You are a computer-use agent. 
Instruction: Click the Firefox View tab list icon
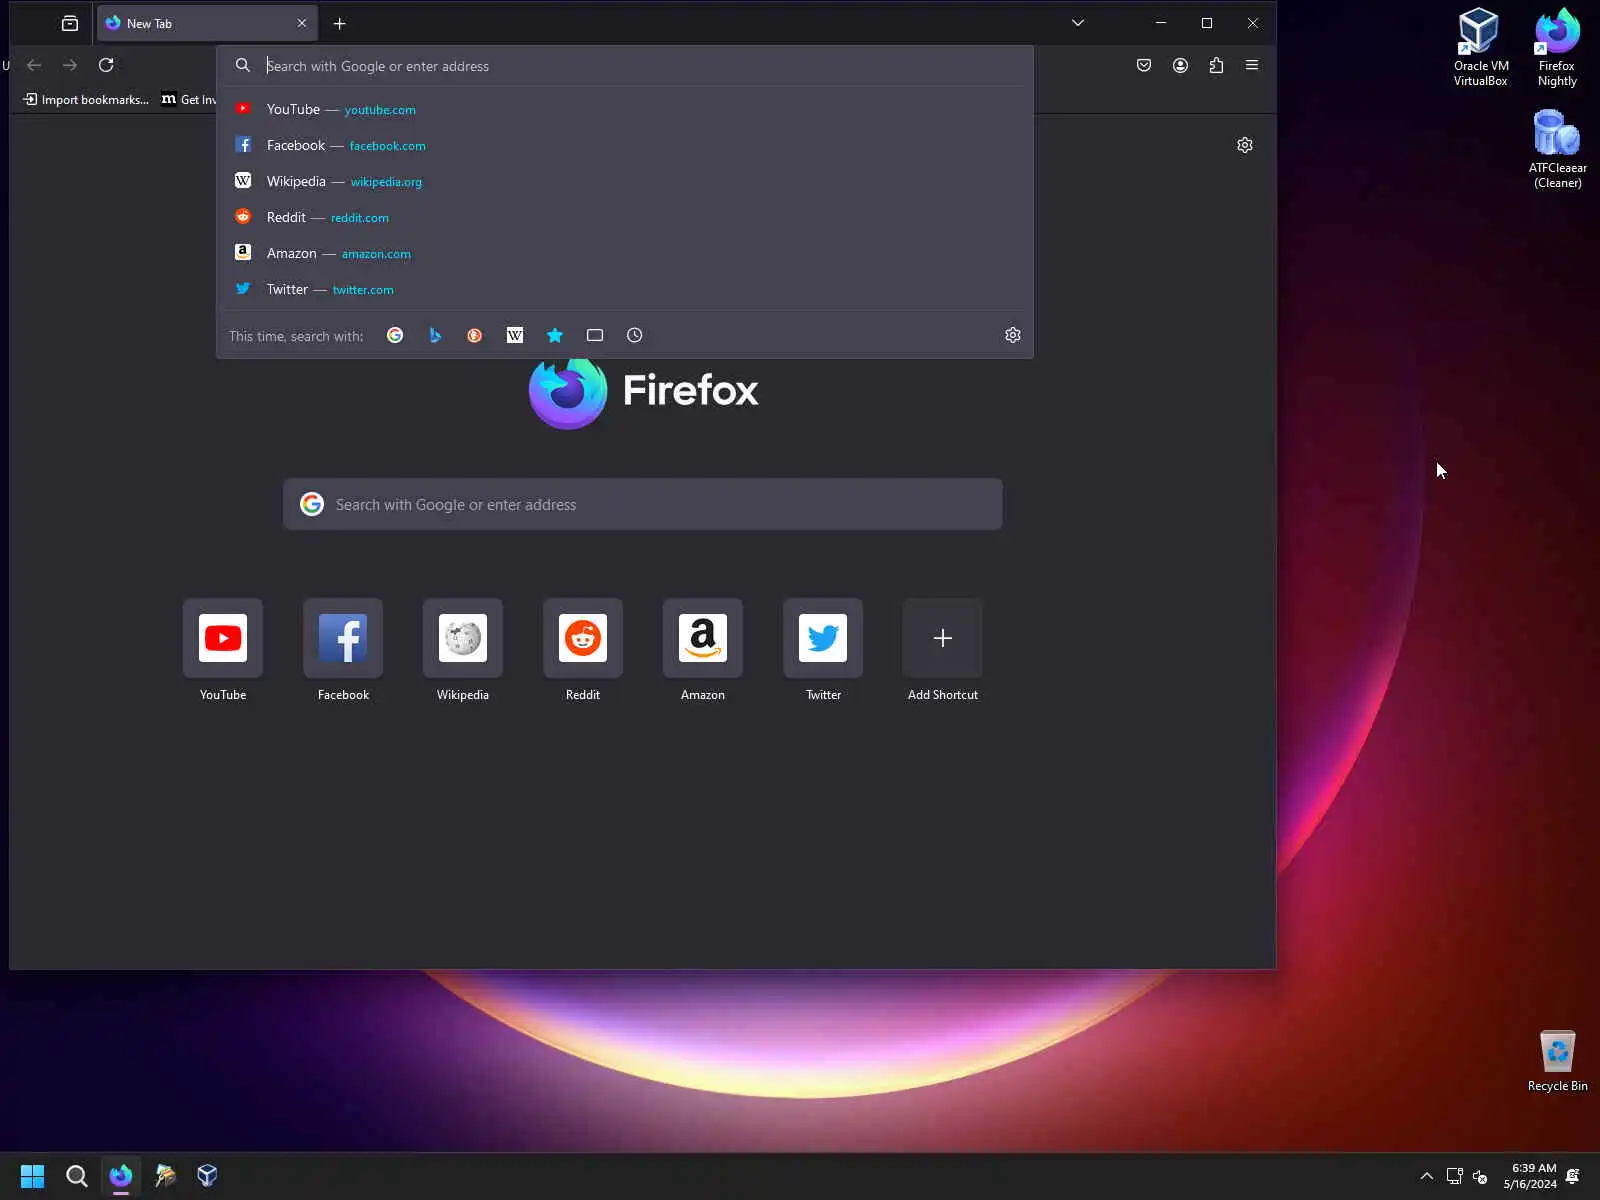coord(70,23)
